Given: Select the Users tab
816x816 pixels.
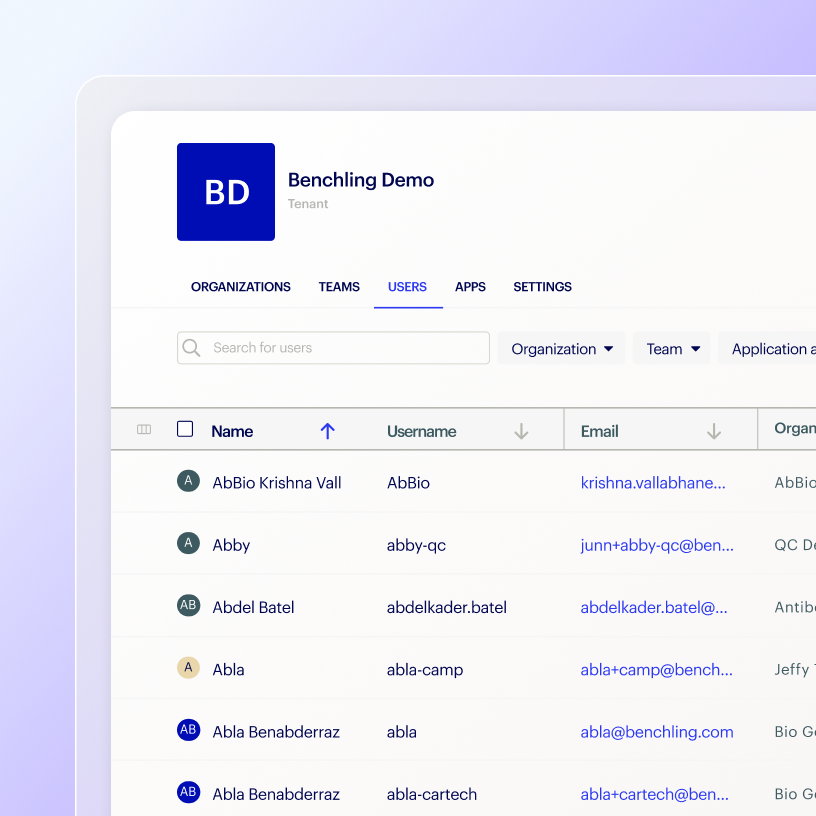Looking at the screenshot, I should 407,287.
